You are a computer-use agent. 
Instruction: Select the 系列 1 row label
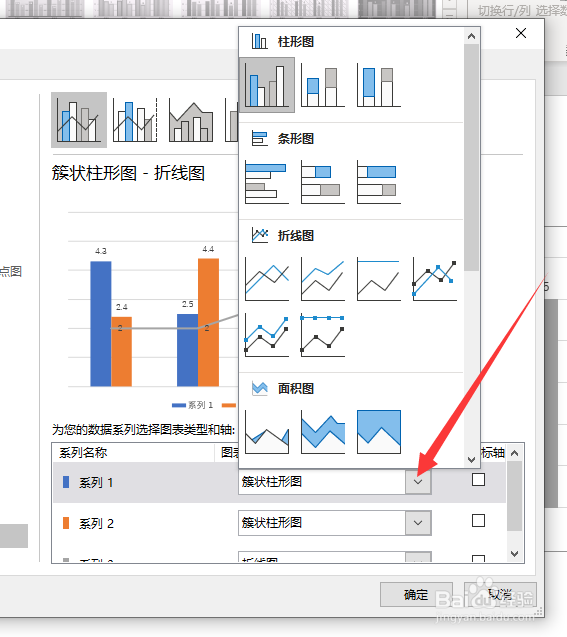(96, 483)
